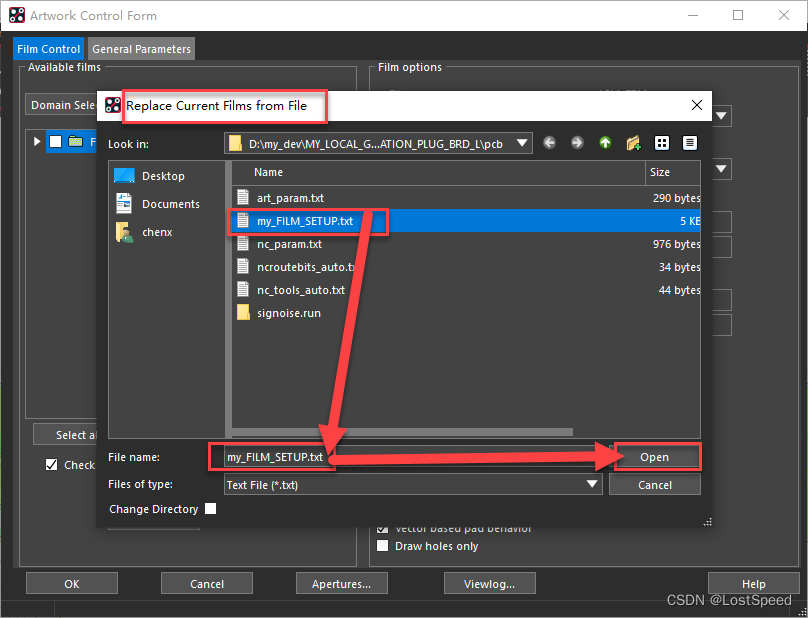The width and height of the screenshot is (808, 618).
Task: Open the Files of type dropdown
Action: [x=592, y=485]
